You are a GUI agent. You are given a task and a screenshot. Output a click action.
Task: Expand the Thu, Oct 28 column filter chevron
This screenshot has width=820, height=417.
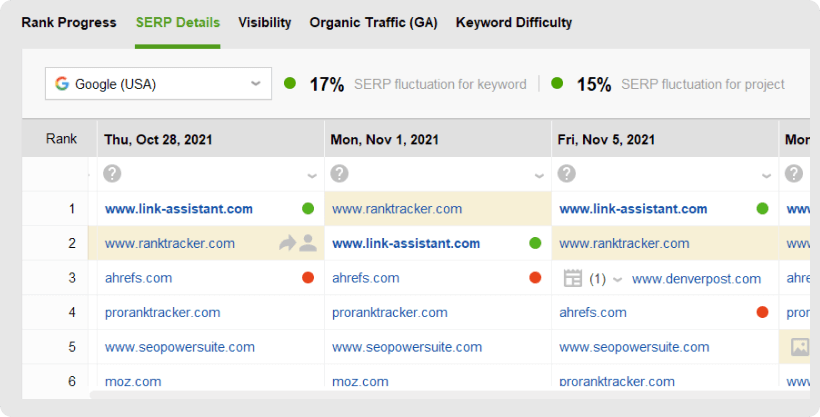tap(312, 176)
